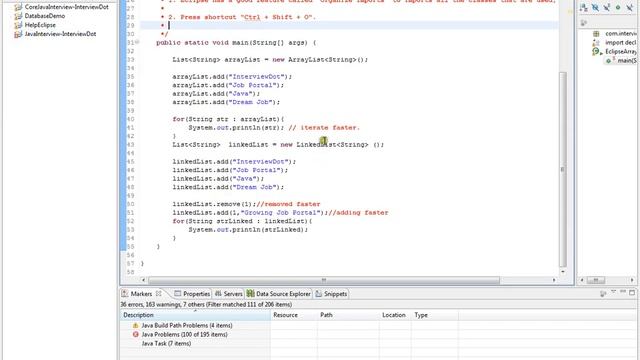This screenshot has width=640, height=360.
Task: Select DatabaseDemo project in explorer
Action: coord(44,16)
